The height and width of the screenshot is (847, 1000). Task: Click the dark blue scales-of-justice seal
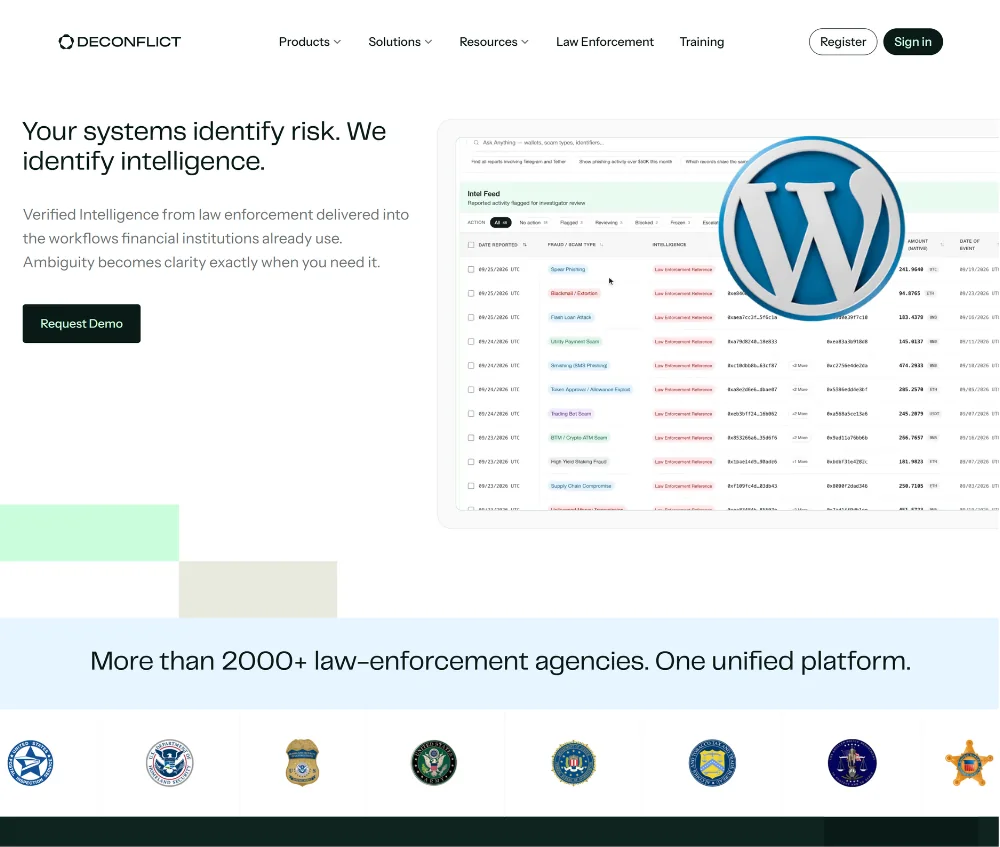point(852,763)
